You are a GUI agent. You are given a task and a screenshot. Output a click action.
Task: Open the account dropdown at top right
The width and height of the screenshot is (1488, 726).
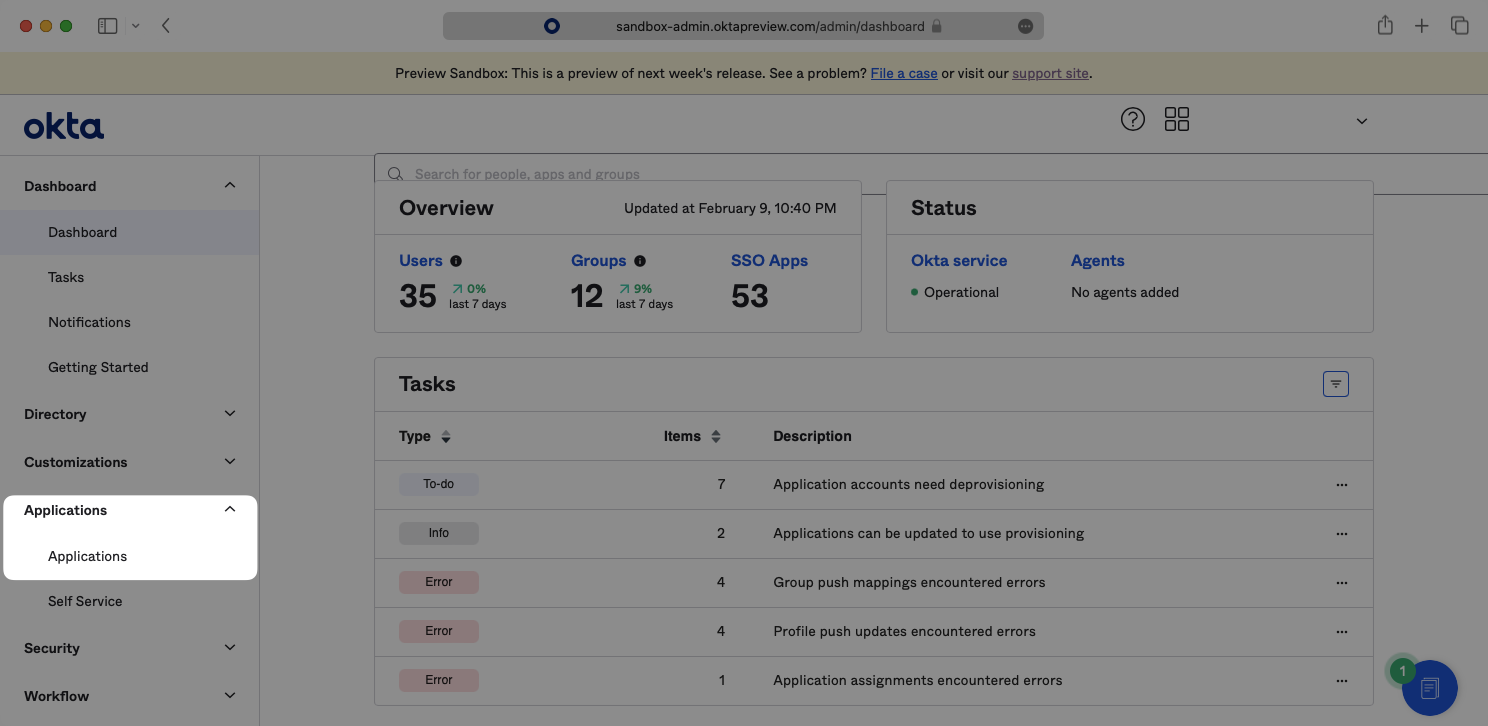[x=1361, y=120]
